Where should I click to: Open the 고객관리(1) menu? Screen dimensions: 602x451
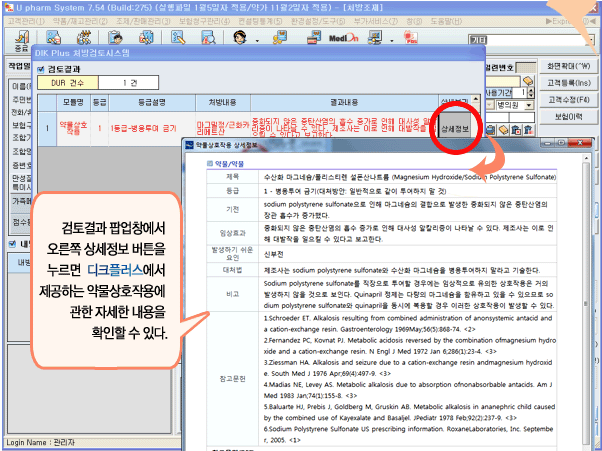[x=26, y=21]
